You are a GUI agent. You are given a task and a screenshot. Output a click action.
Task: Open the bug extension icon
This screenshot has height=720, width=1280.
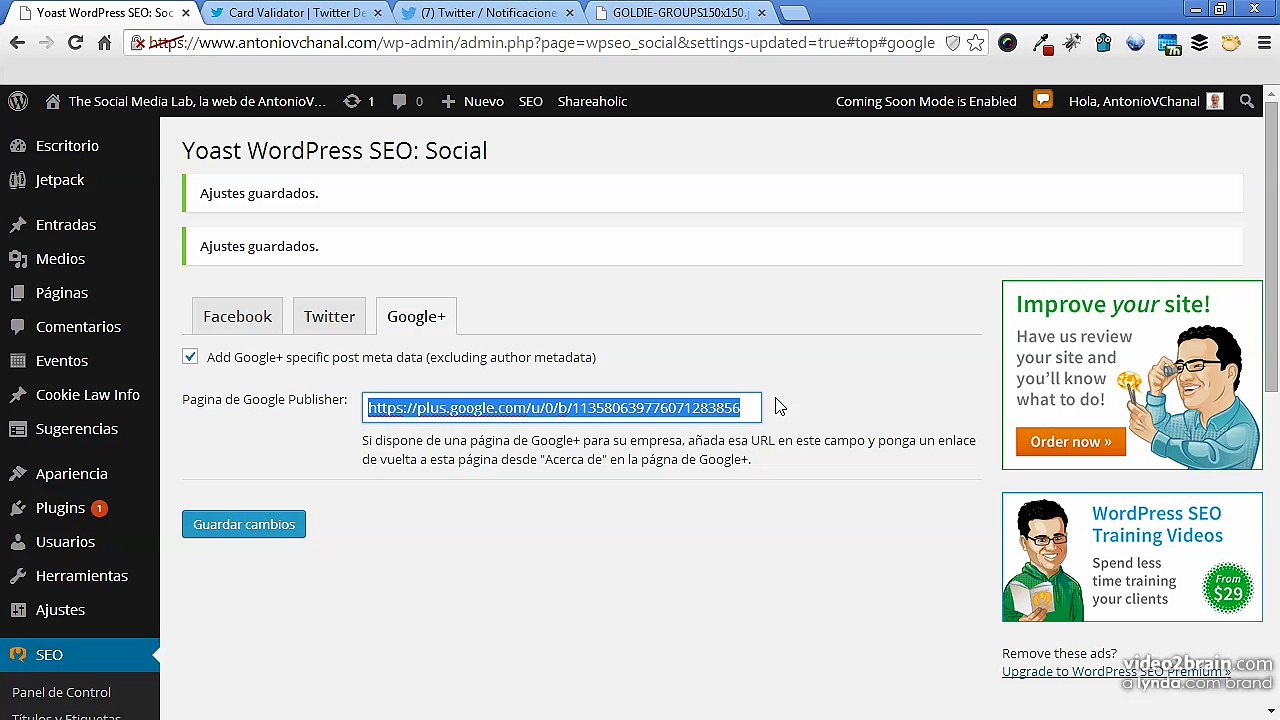point(1072,43)
